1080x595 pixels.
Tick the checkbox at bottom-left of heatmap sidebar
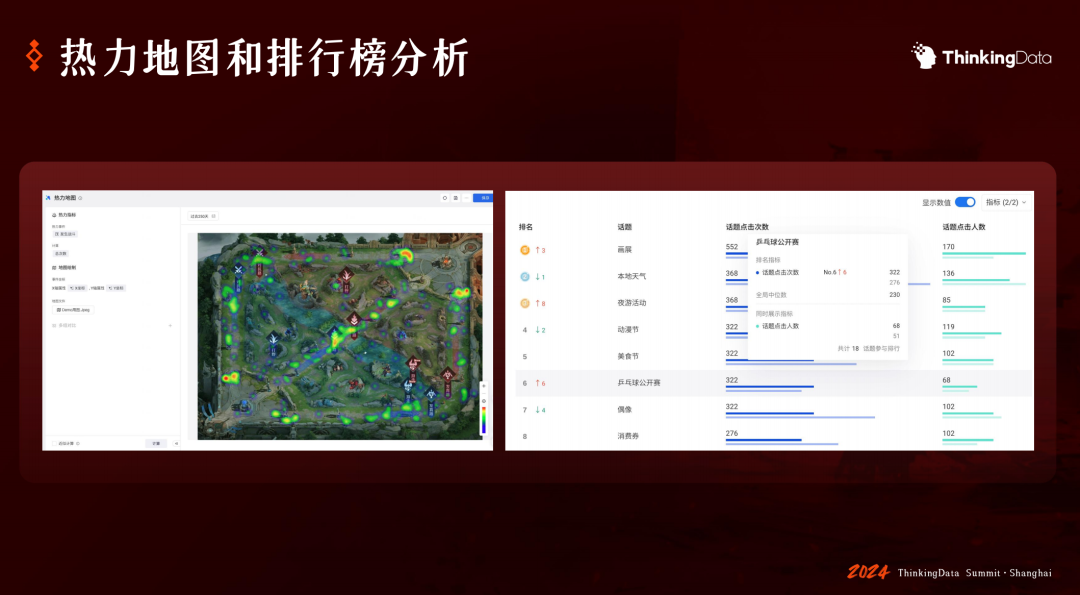tap(54, 443)
